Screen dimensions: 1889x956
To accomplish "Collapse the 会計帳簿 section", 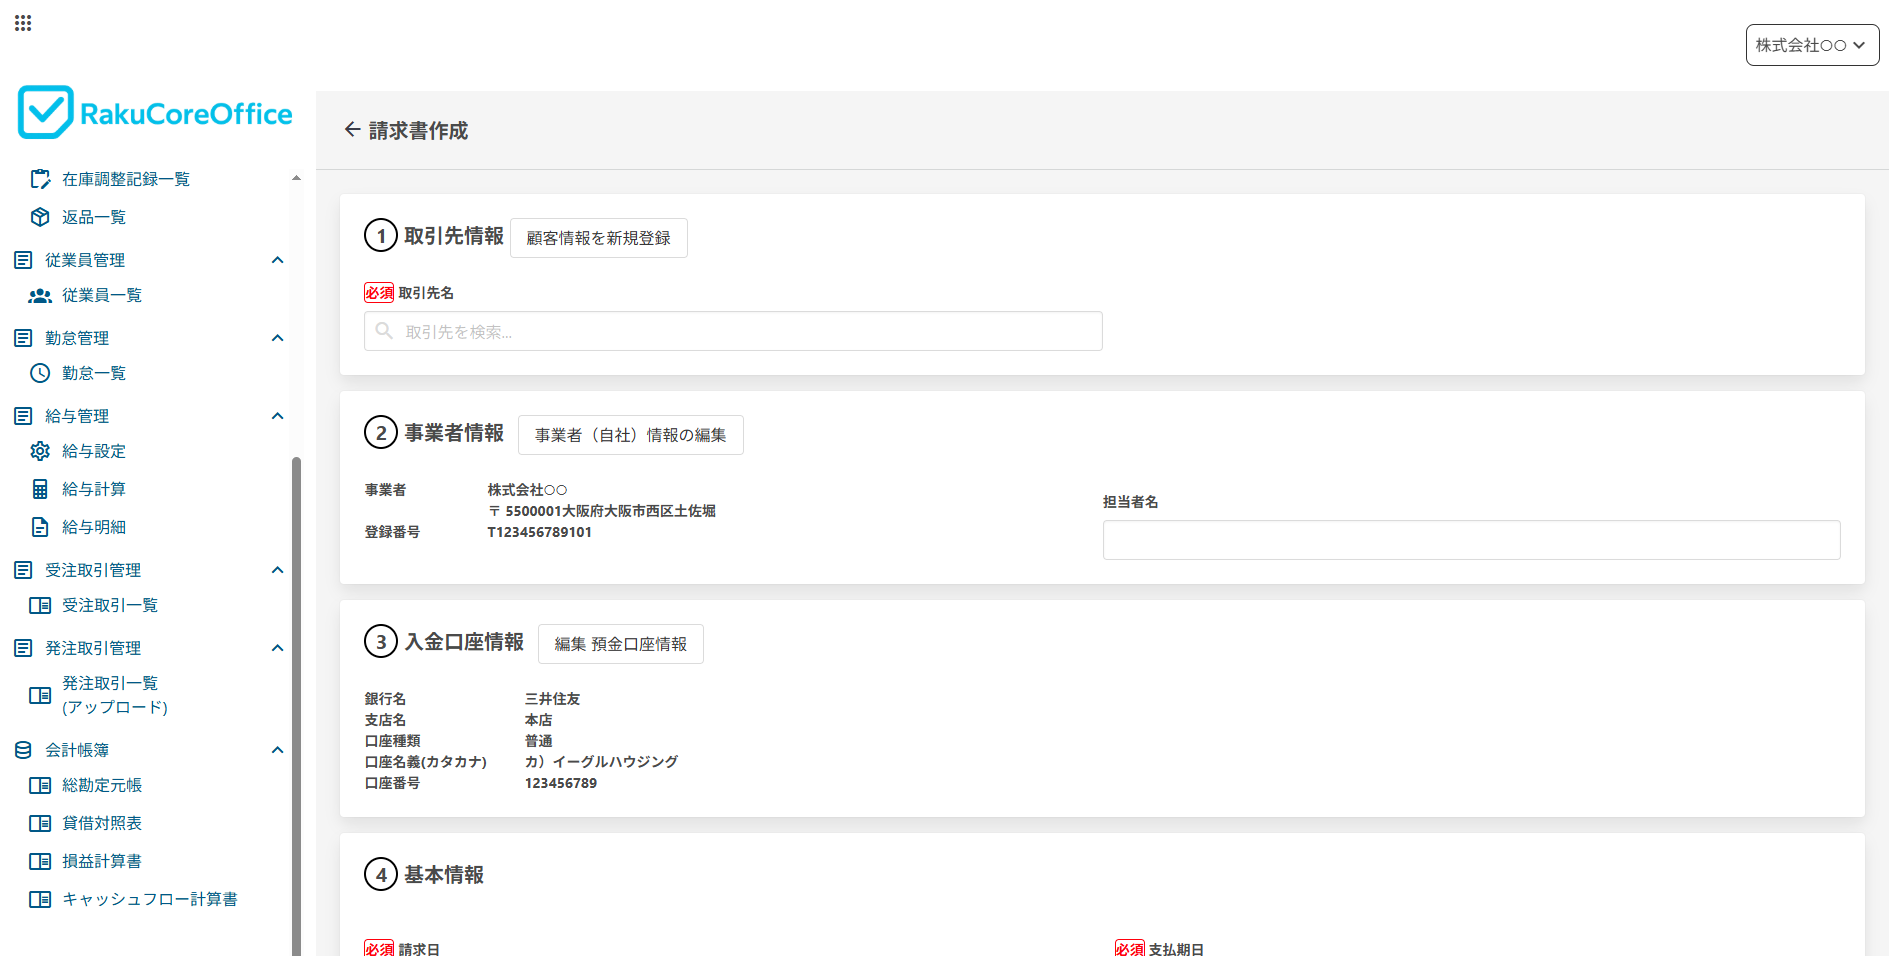I will (x=278, y=750).
